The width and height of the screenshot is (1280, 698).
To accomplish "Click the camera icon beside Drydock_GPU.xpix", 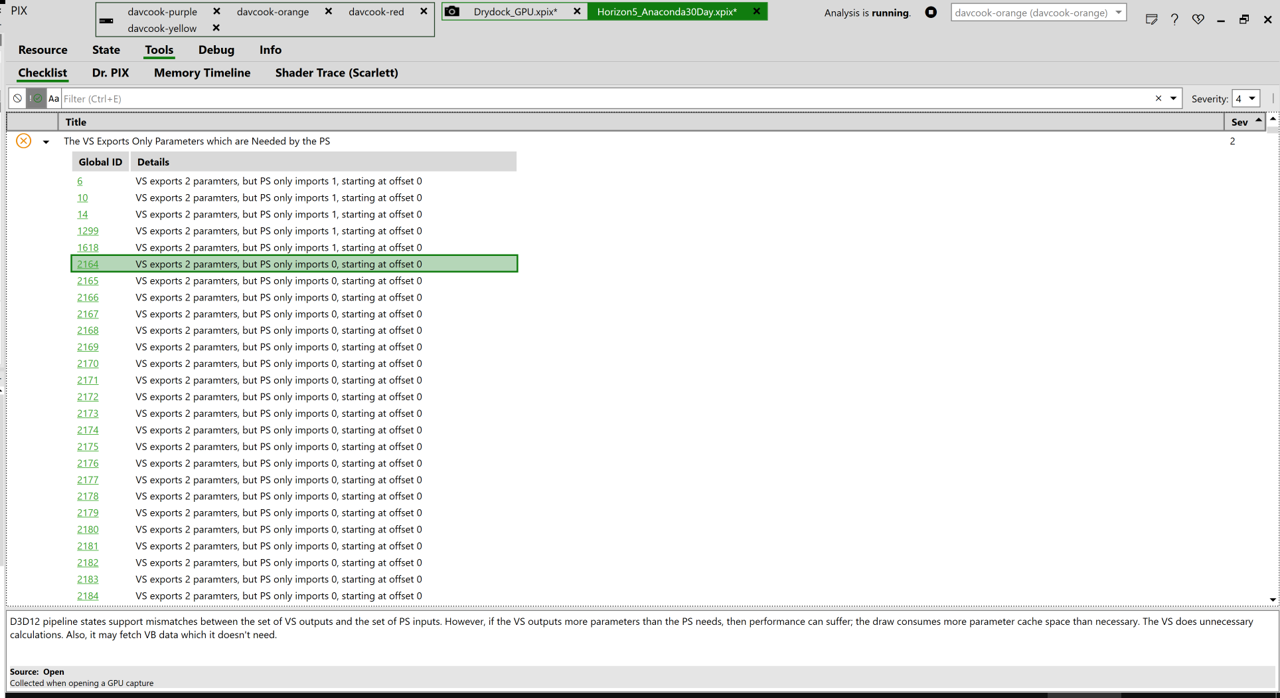I will (453, 12).
